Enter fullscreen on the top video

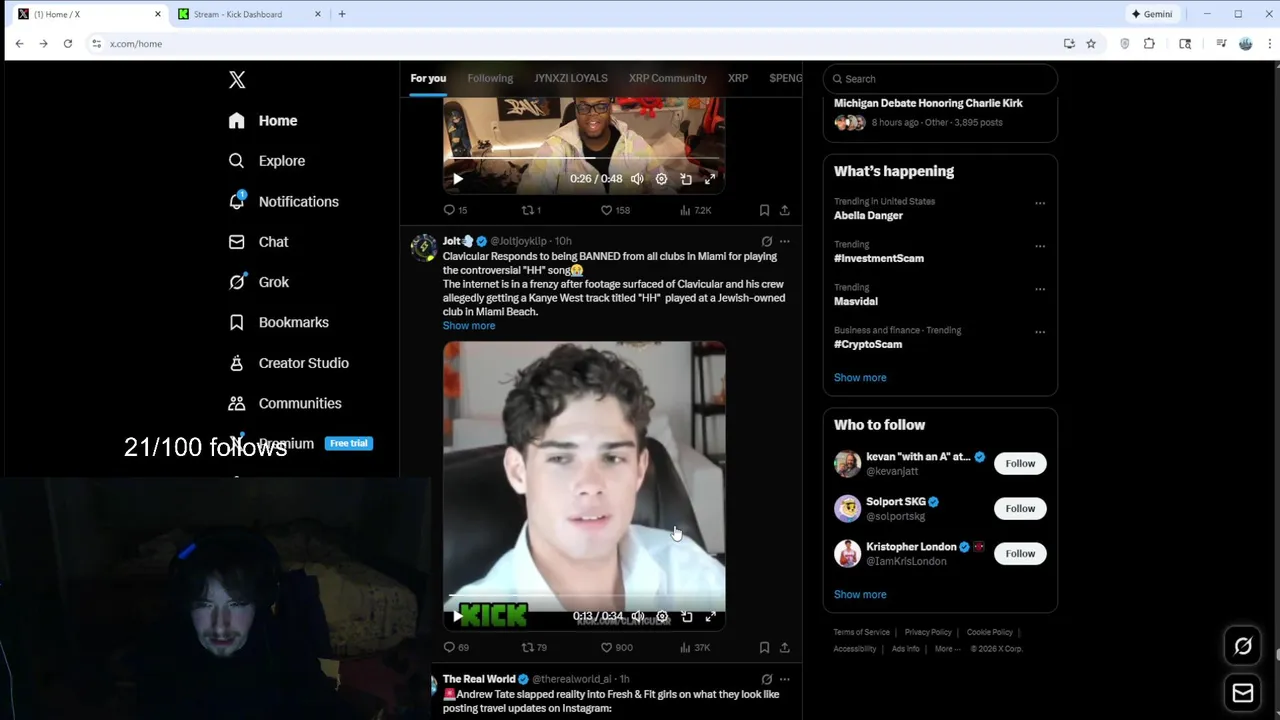tap(710, 179)
